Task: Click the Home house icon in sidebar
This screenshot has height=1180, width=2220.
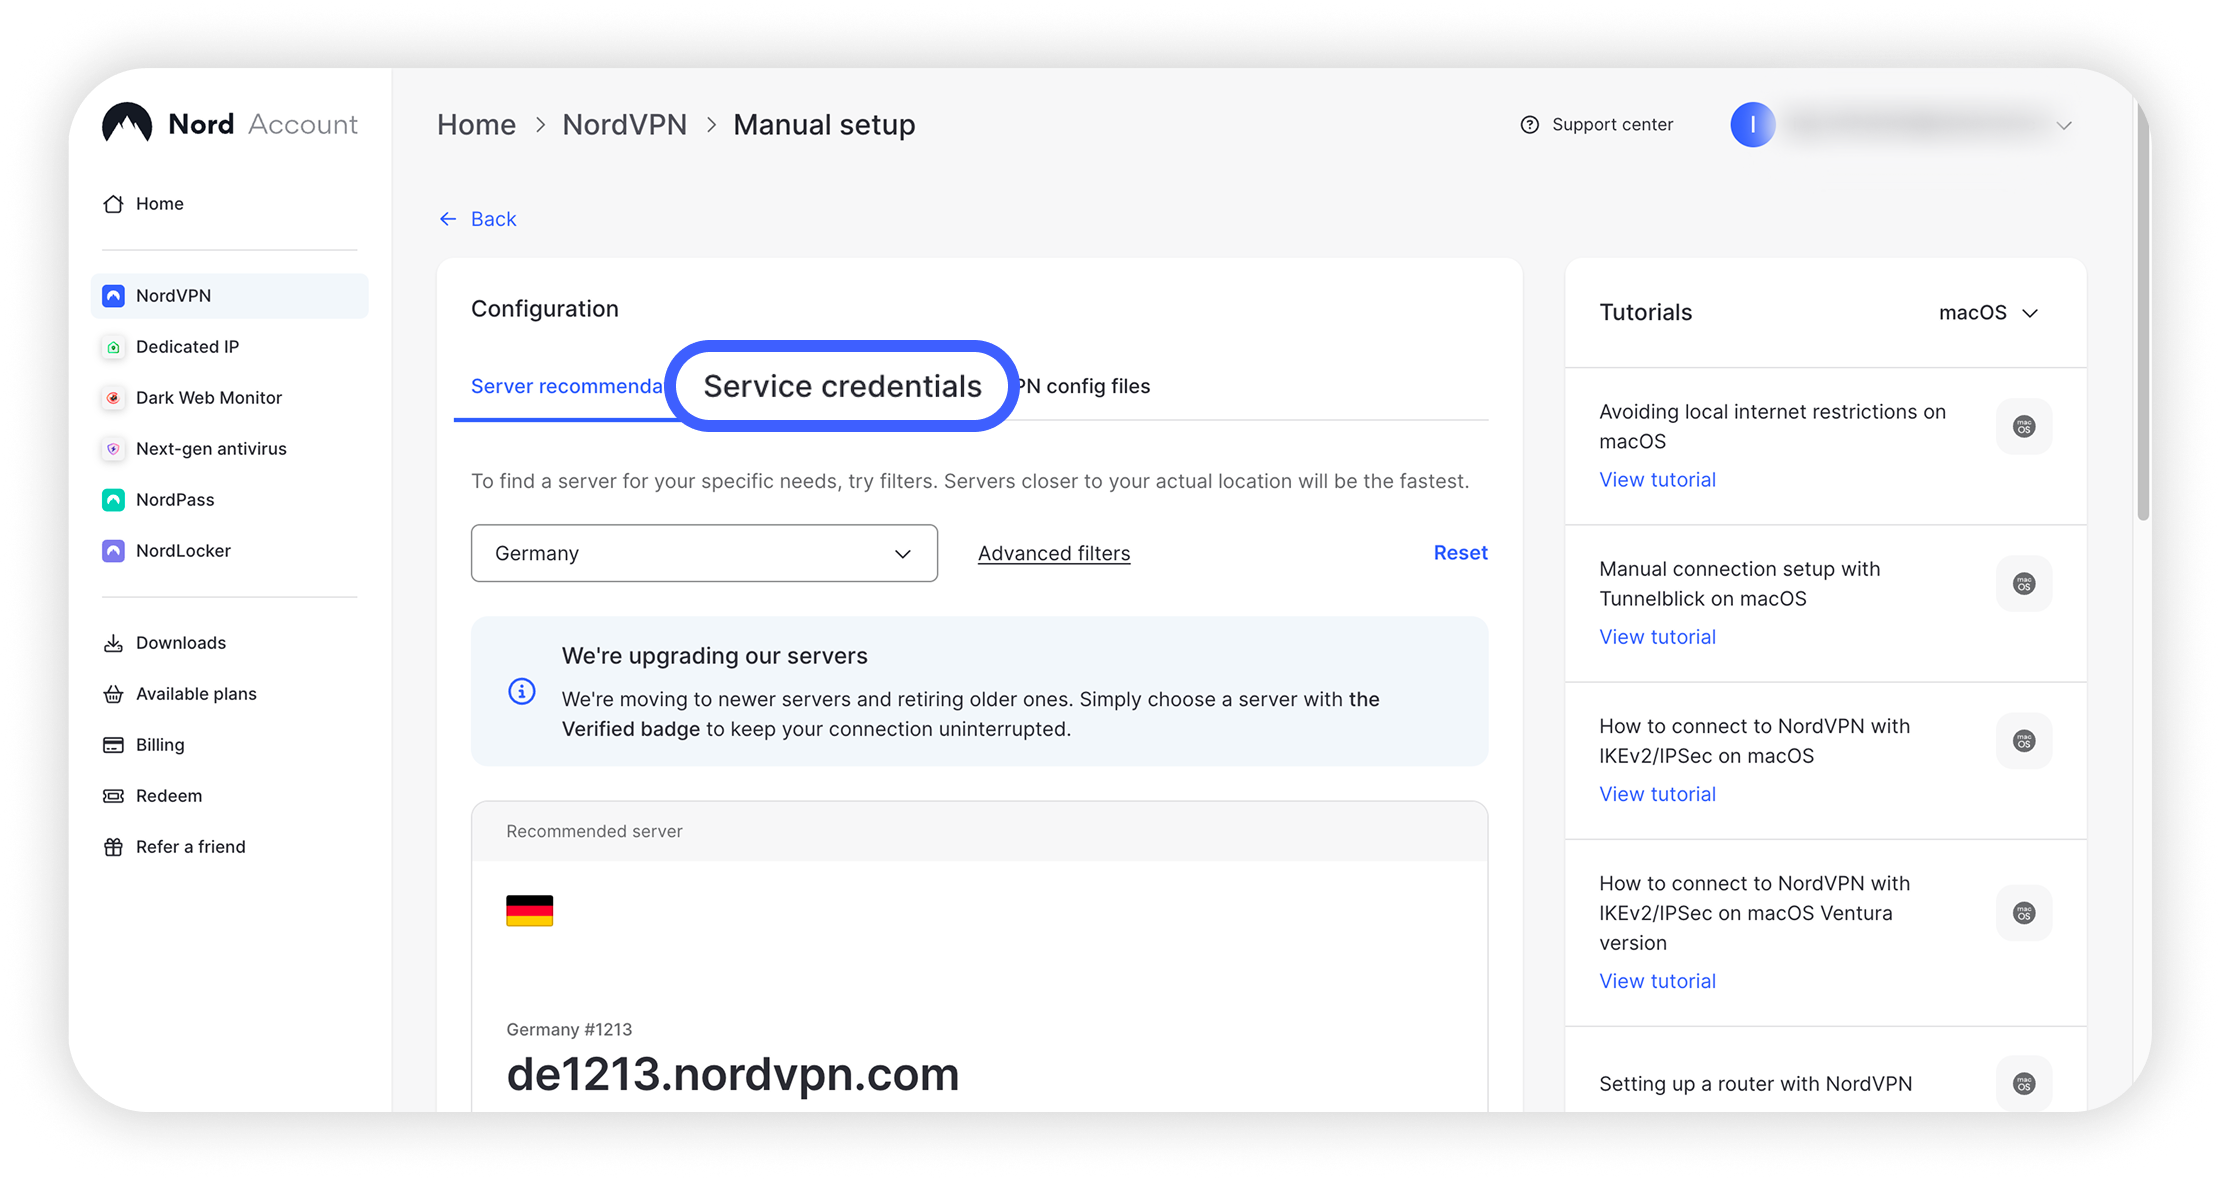Action: [114, 204]
